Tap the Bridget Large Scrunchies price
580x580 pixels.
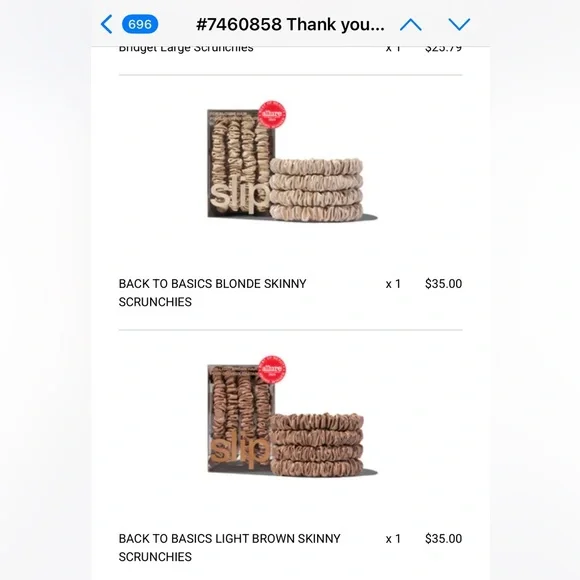tap(444, 50)
